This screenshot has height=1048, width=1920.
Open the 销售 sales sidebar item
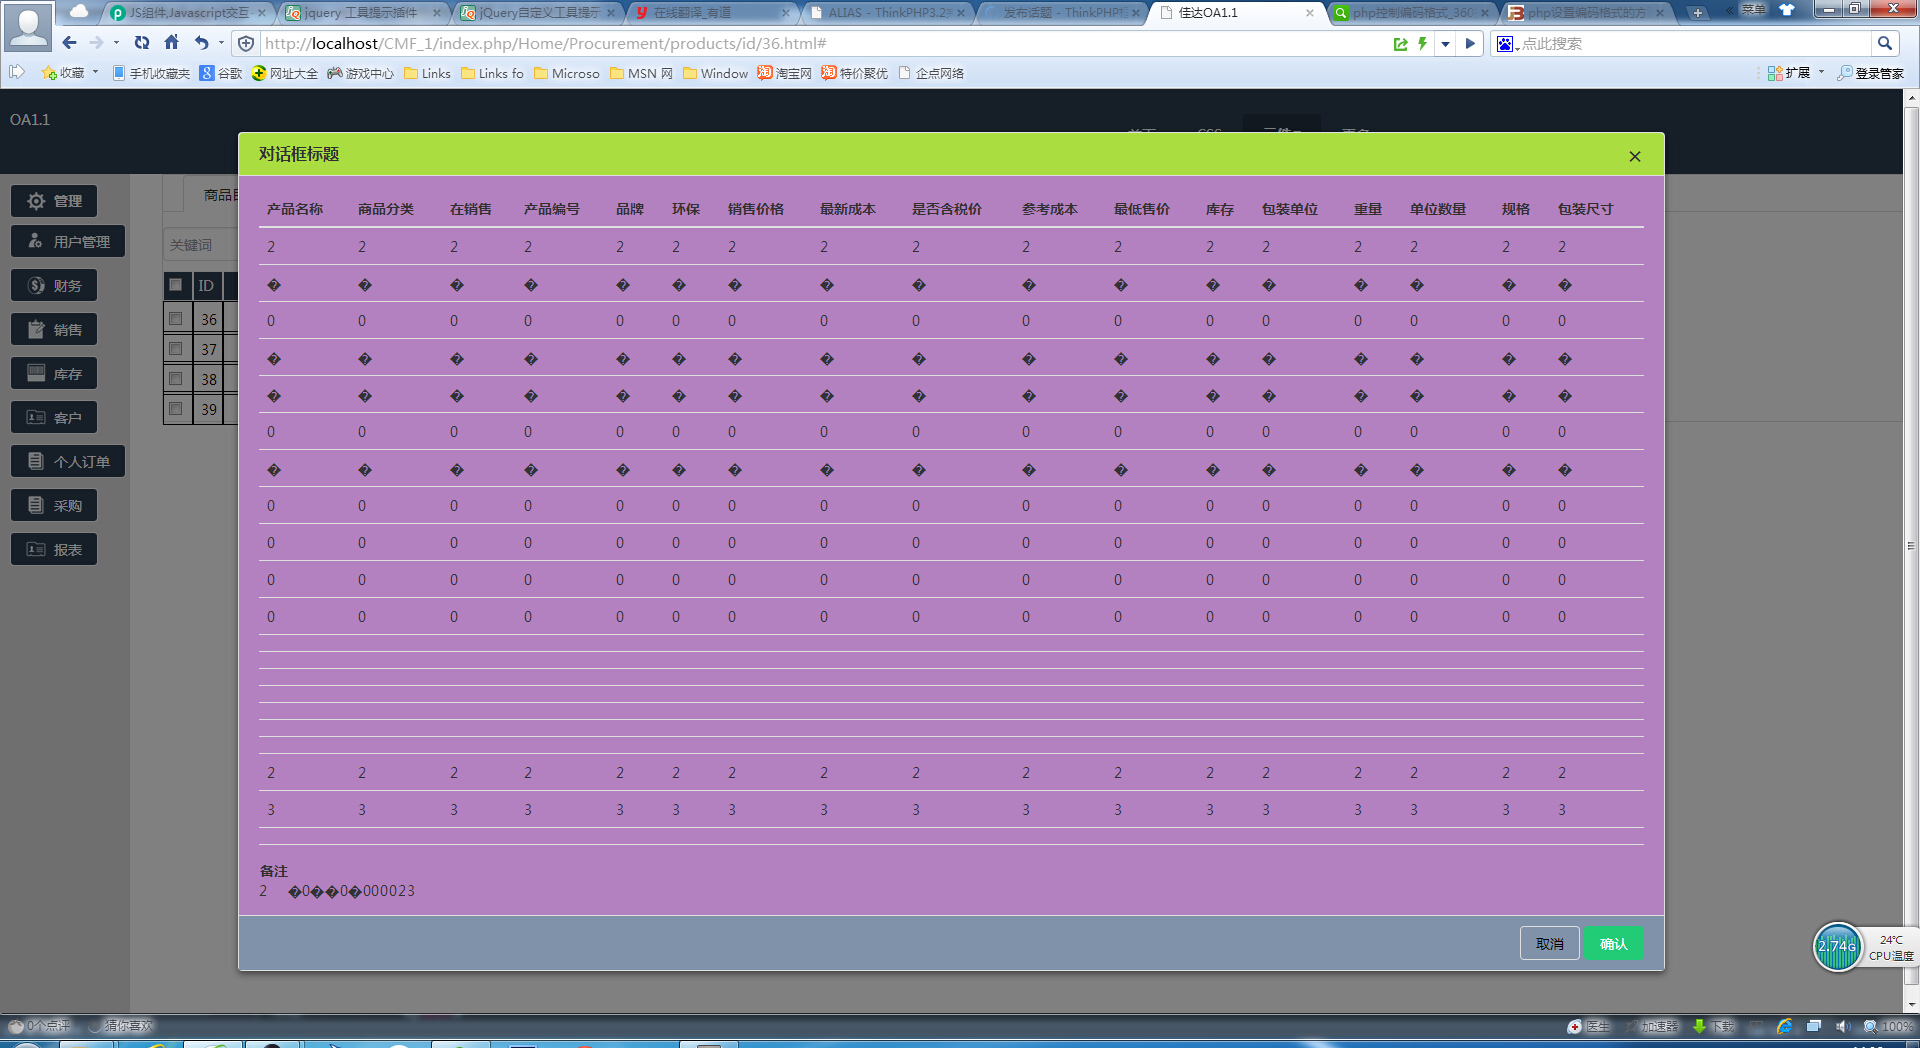point(54,329)
